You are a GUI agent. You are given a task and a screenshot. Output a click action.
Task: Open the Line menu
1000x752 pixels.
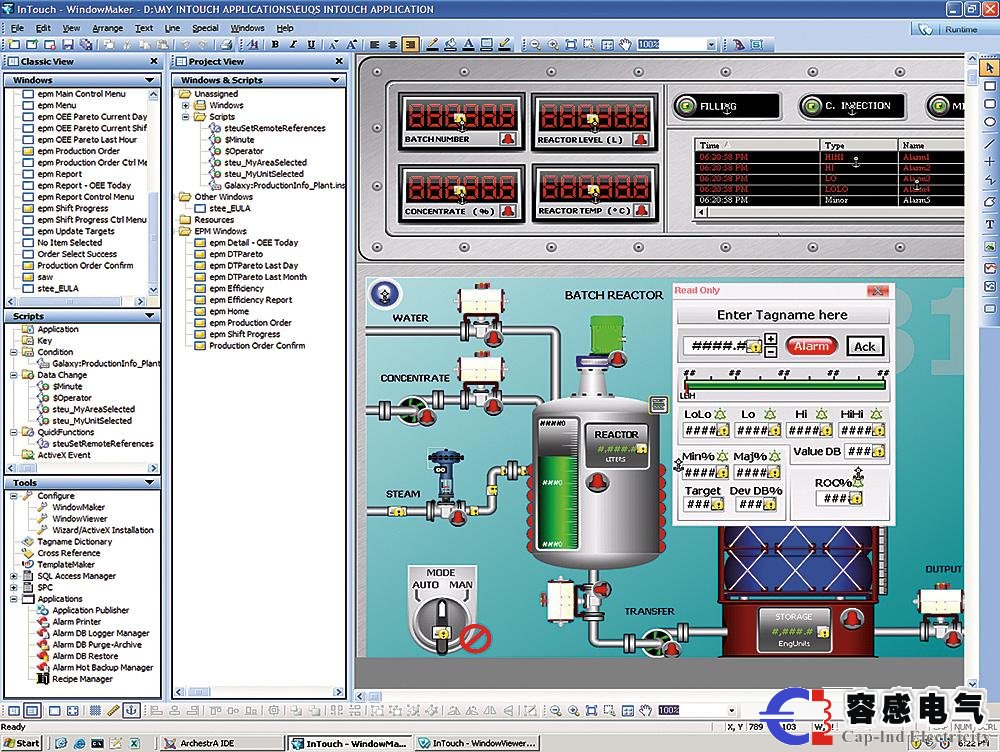click(172, 28)
